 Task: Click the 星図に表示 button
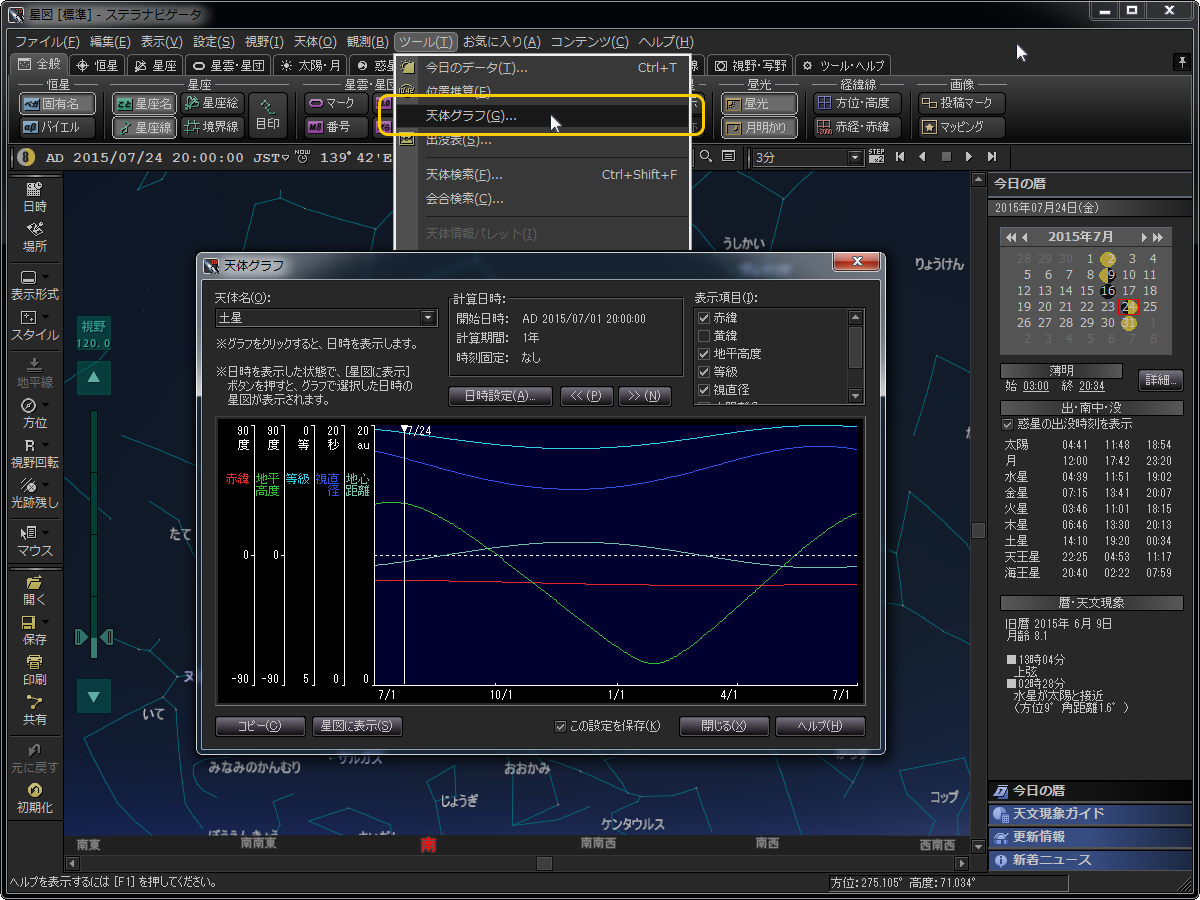tap(357, 726)
